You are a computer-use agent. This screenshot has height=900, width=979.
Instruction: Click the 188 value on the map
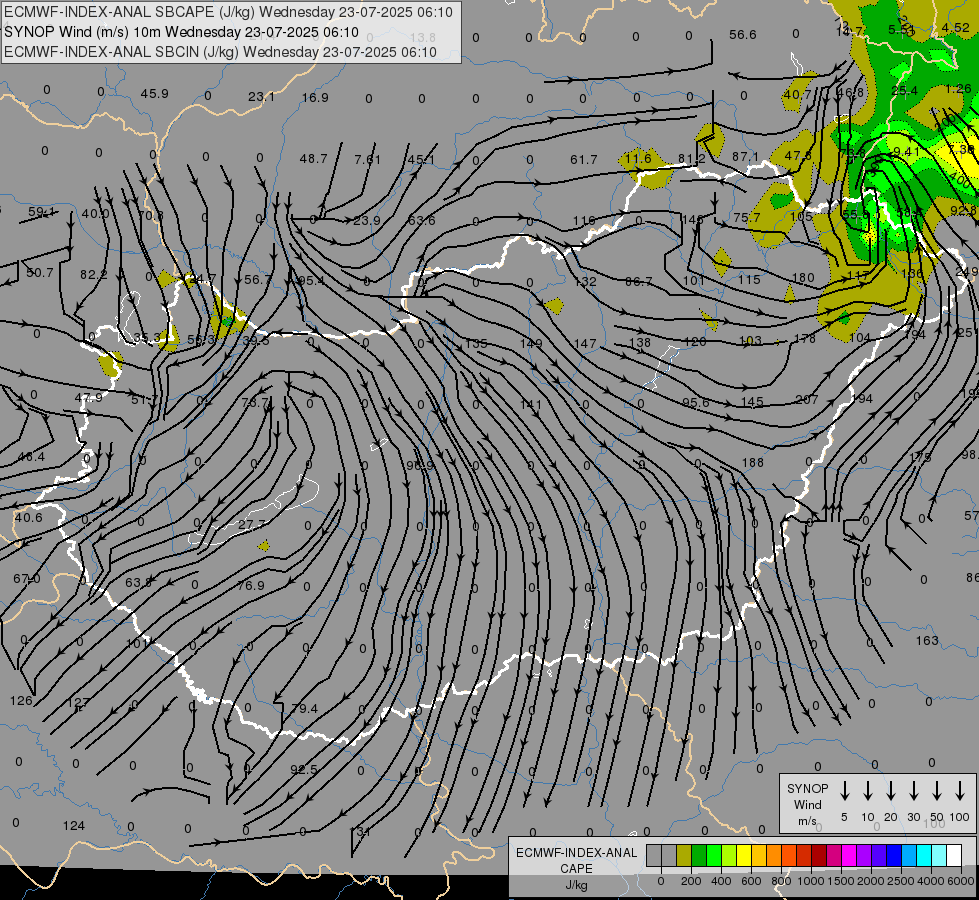pyautogui.click(x=752, y=462)
